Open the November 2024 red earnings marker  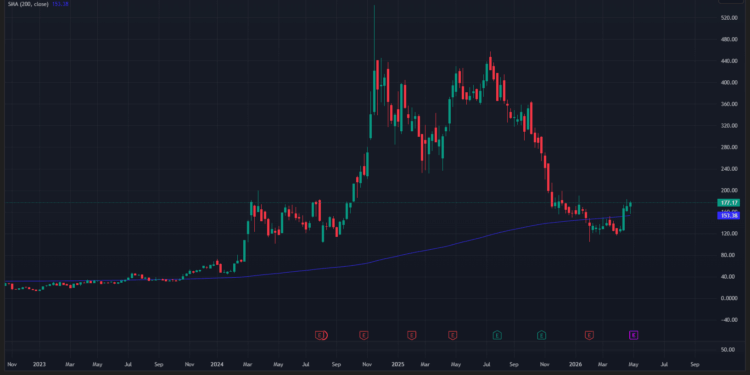[364, 335]
